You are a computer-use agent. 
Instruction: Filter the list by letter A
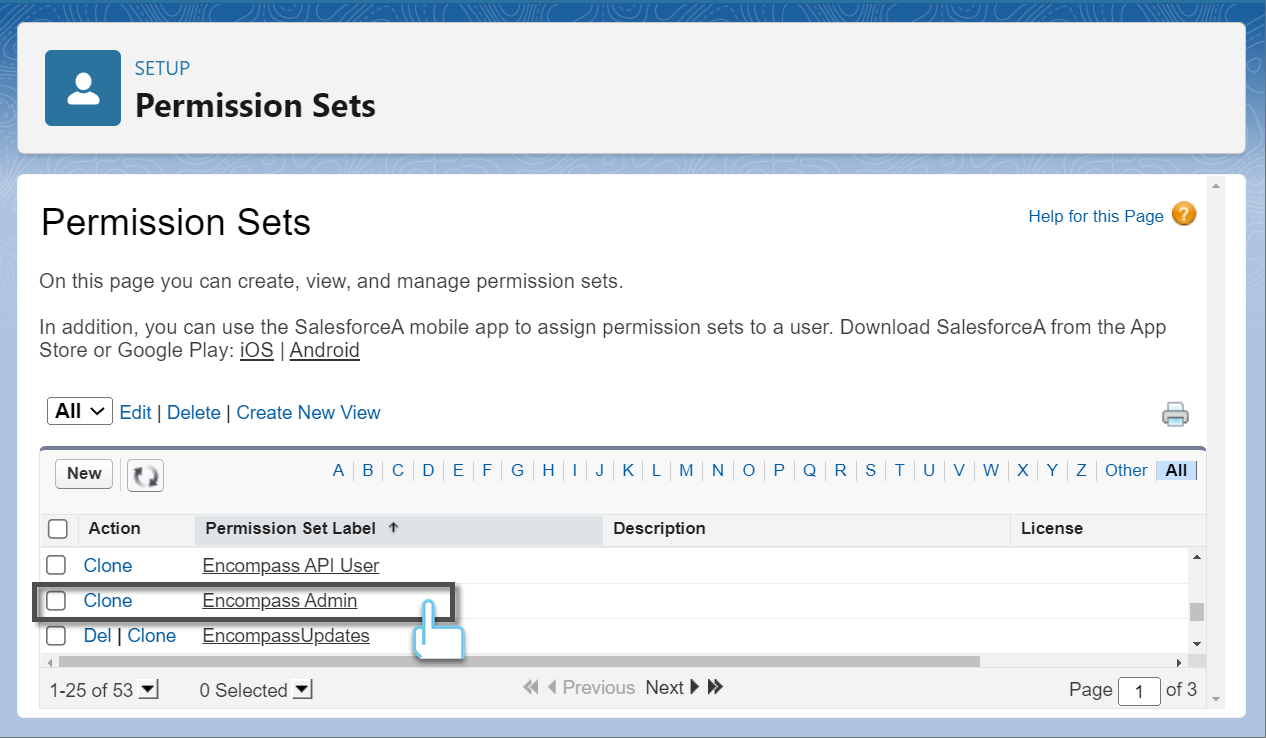click(338, 470)
